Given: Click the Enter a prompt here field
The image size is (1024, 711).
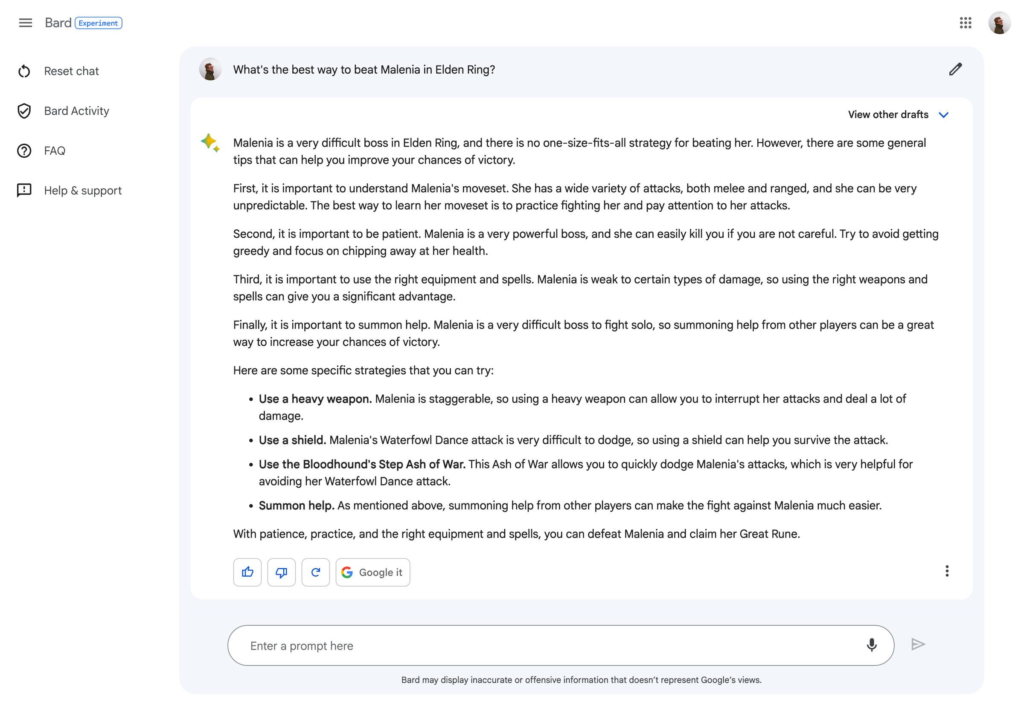Looking at the screenshot, I should (540, 646).
